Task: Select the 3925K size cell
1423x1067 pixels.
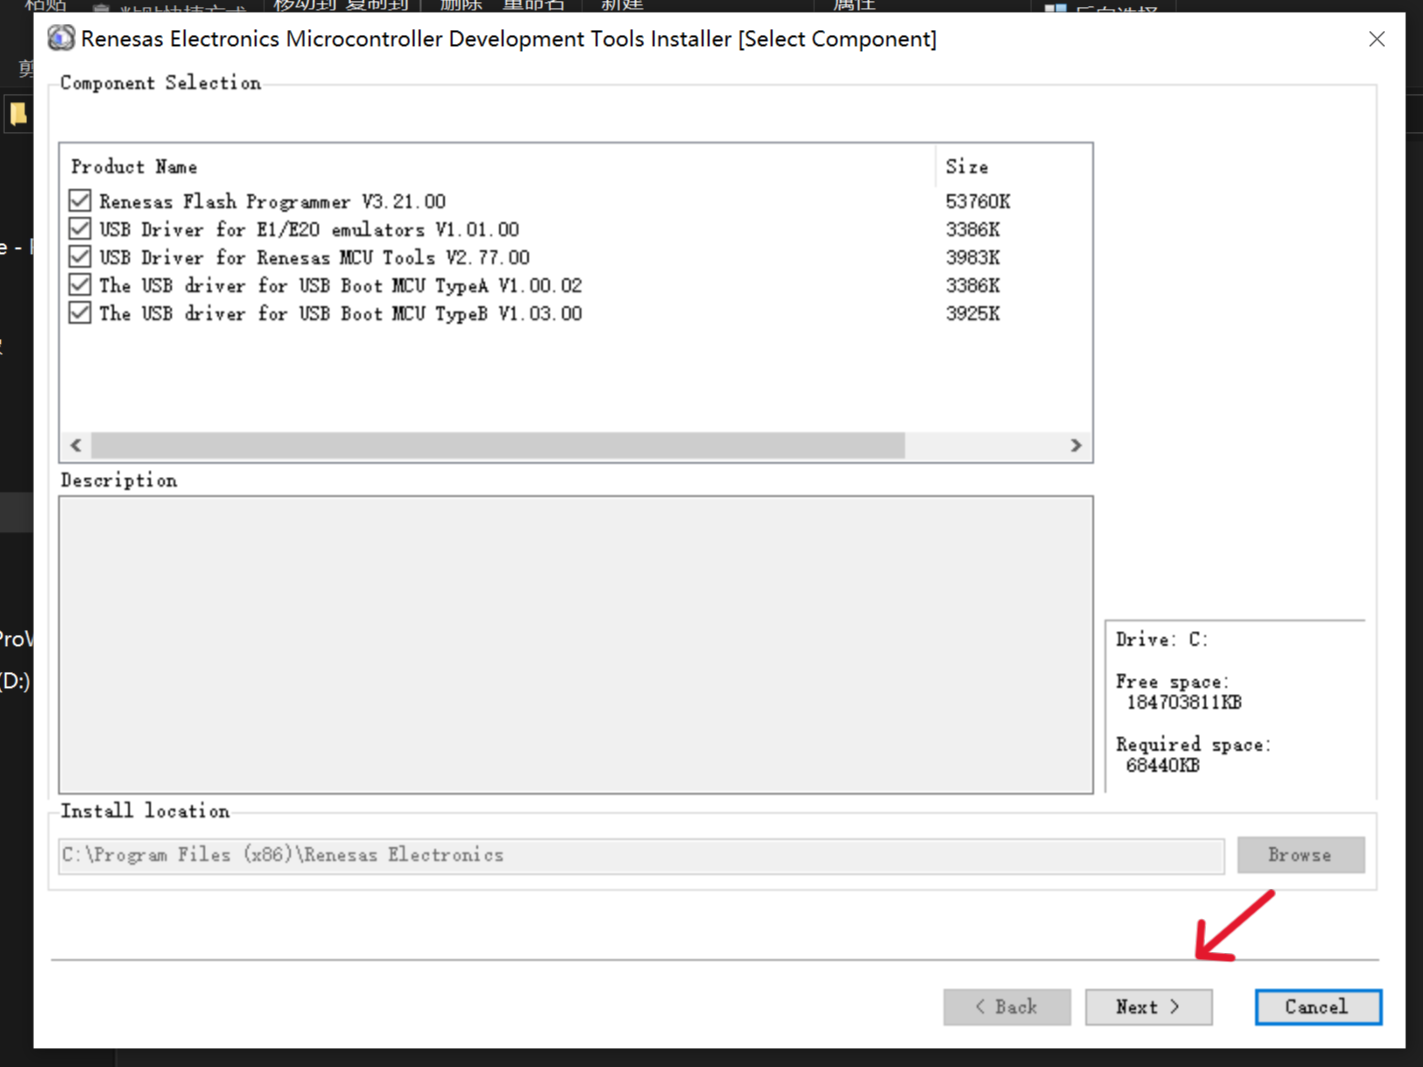Action: coord(973,313)
